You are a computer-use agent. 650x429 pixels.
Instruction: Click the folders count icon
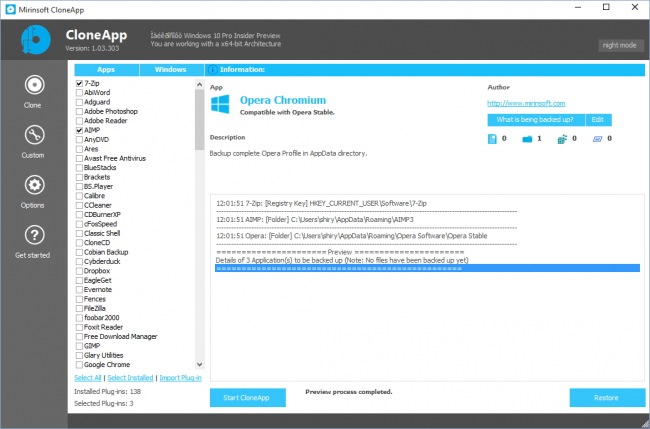tap(527, 139)
